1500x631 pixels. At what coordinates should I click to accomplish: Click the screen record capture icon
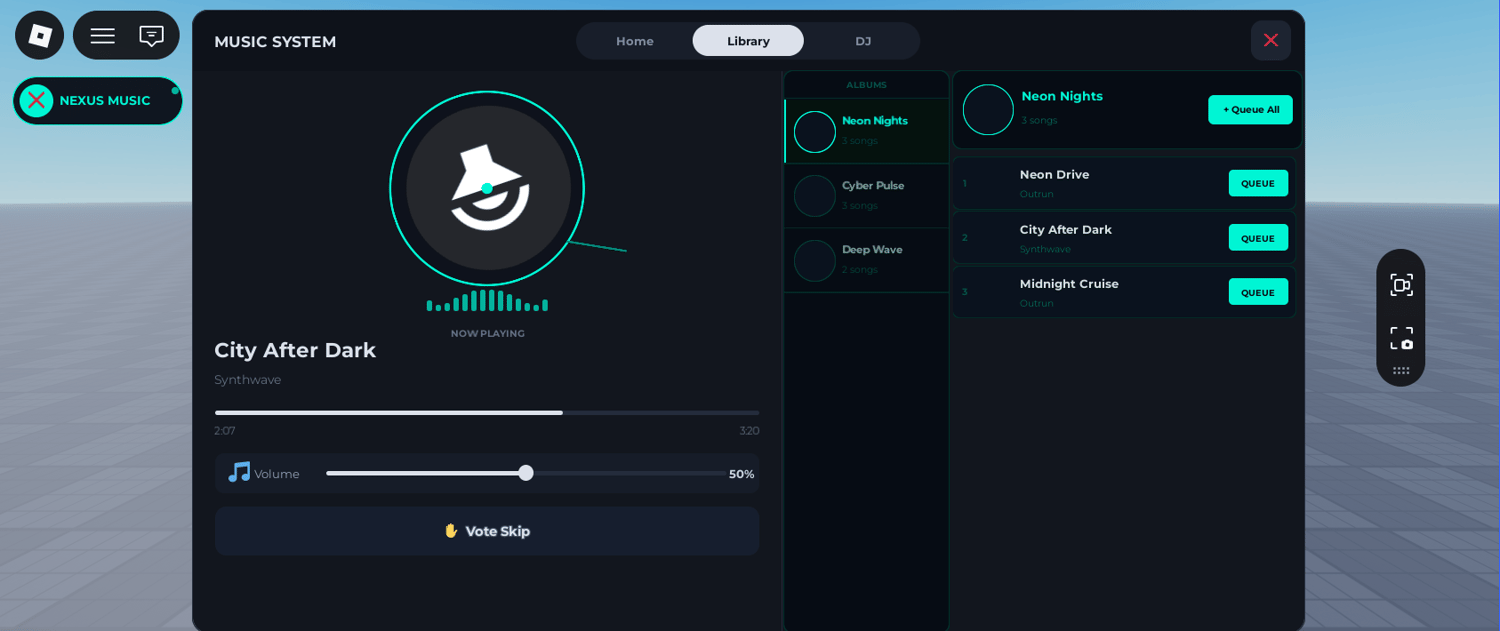(1401, 285)
